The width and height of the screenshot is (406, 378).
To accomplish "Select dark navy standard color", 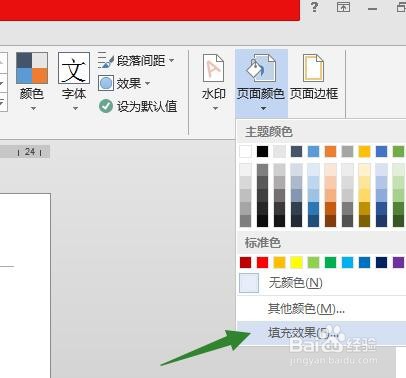I will pyautogui.click(x=381, y=262).
